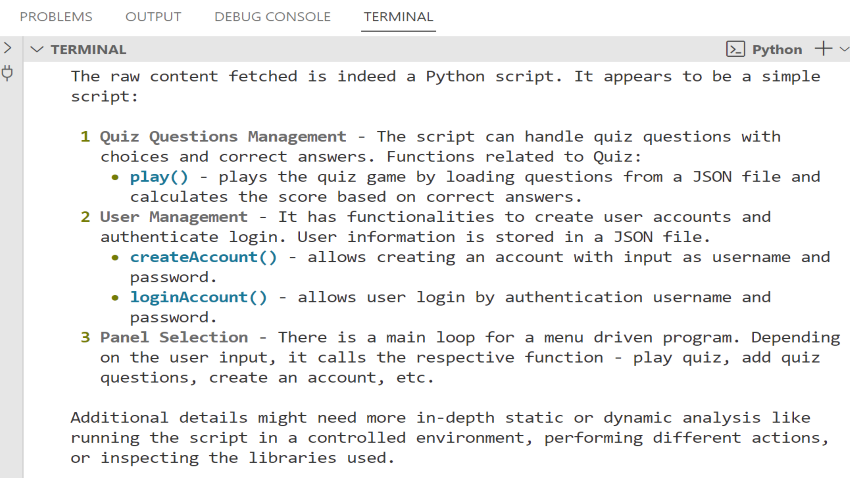Click the TERMINAL panel tab
Viewport: 850px width, 478px height.
[398, 17]
